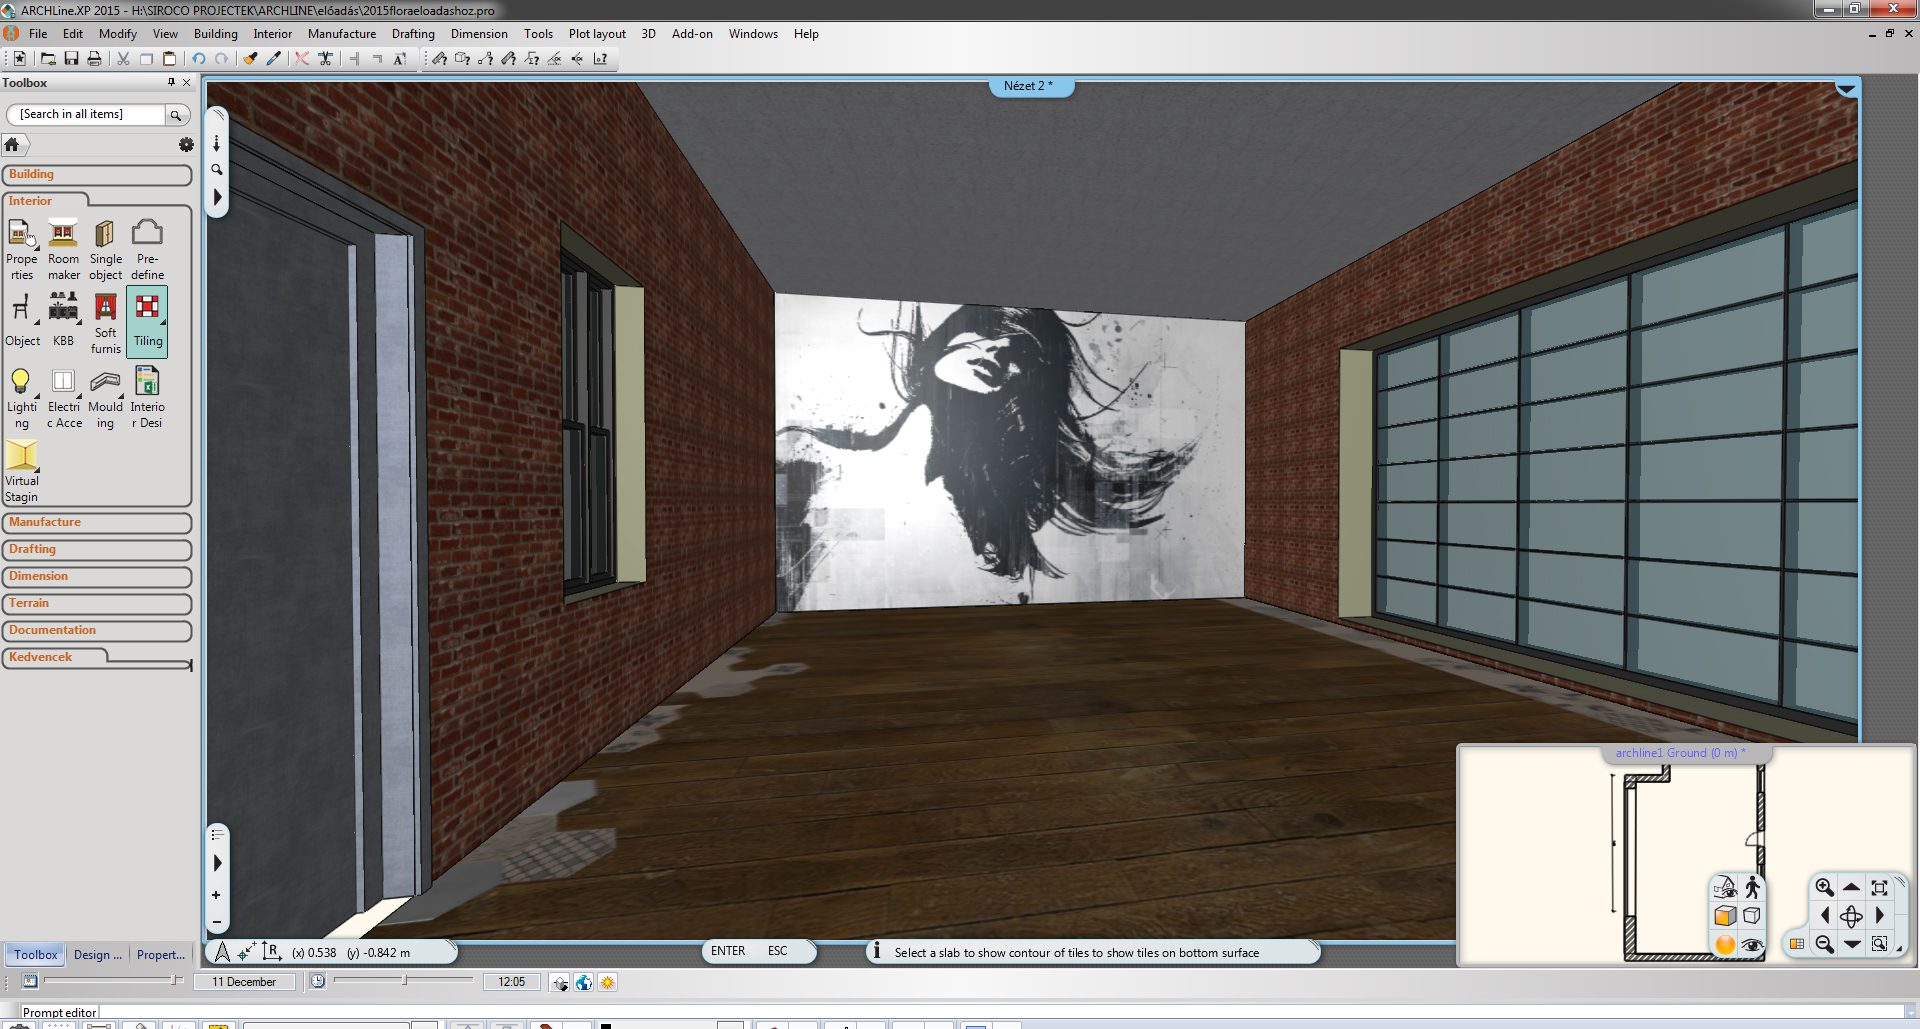Screen dimensions: 1920x1029
Task: Open the interior Properties tool
Action: tap(21, 249)
